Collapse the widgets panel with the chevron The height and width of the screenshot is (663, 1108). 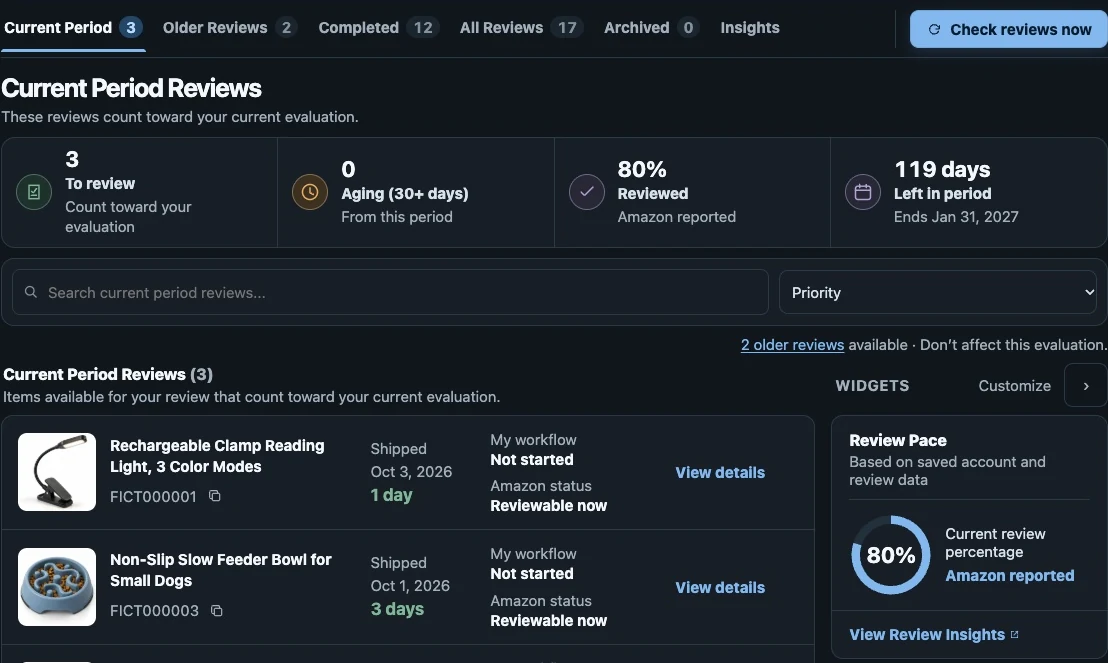point(1085,386)
